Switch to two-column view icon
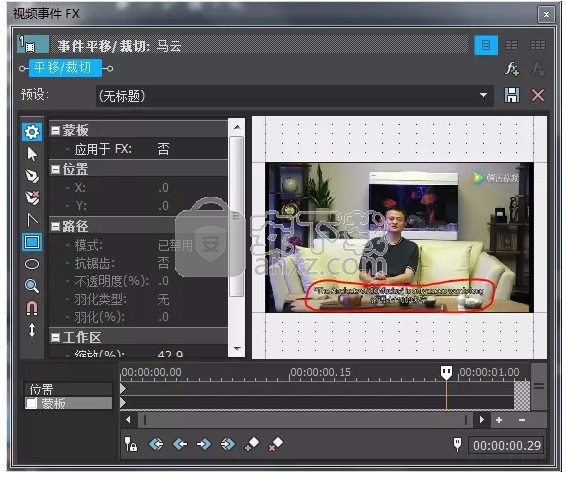This screenshot has height=477, width=566. coord(511,45)
